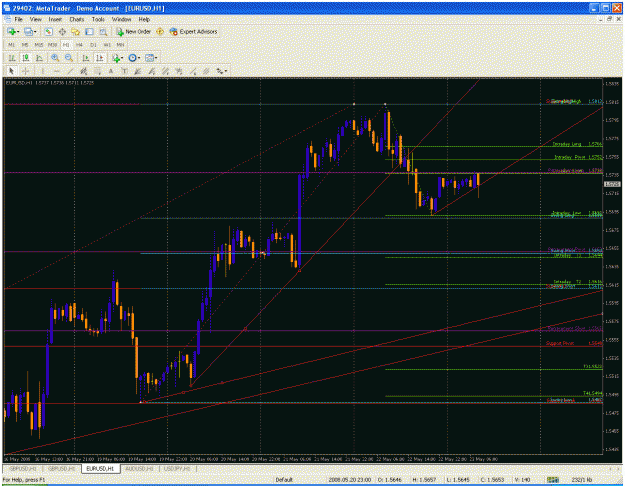625x486 pixels.
Task: Click the New Order button
Action: point(134,31)
